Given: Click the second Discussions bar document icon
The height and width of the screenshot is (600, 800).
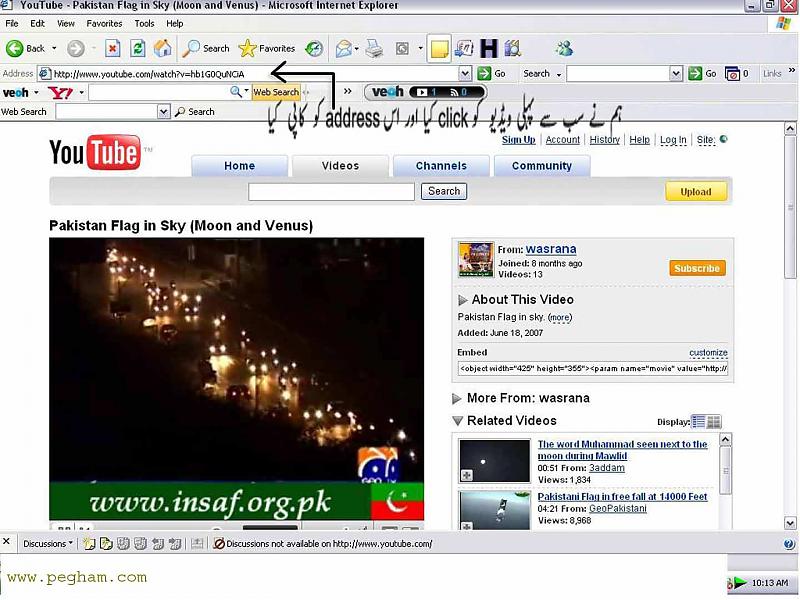Looking at the screenshot, I should click(x=106, y=544).
